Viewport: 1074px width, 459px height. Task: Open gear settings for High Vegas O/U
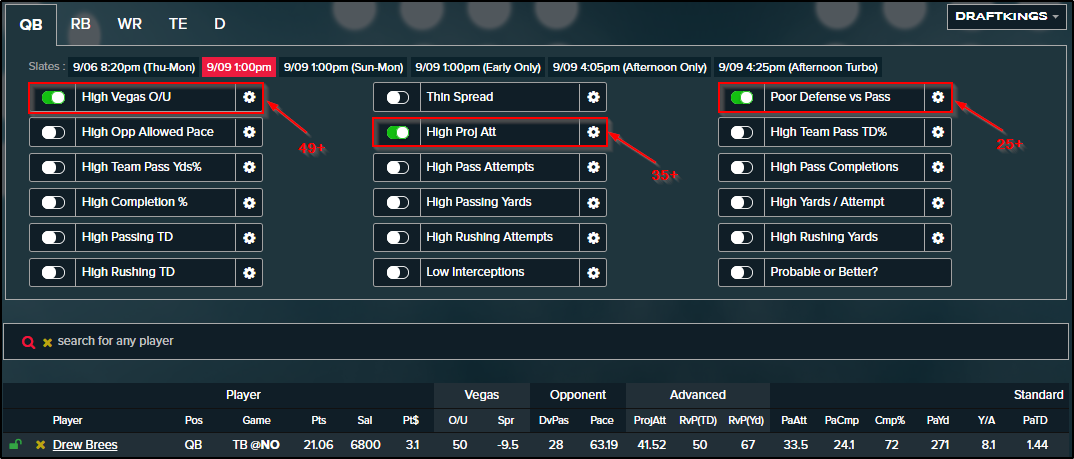point(249,97)
